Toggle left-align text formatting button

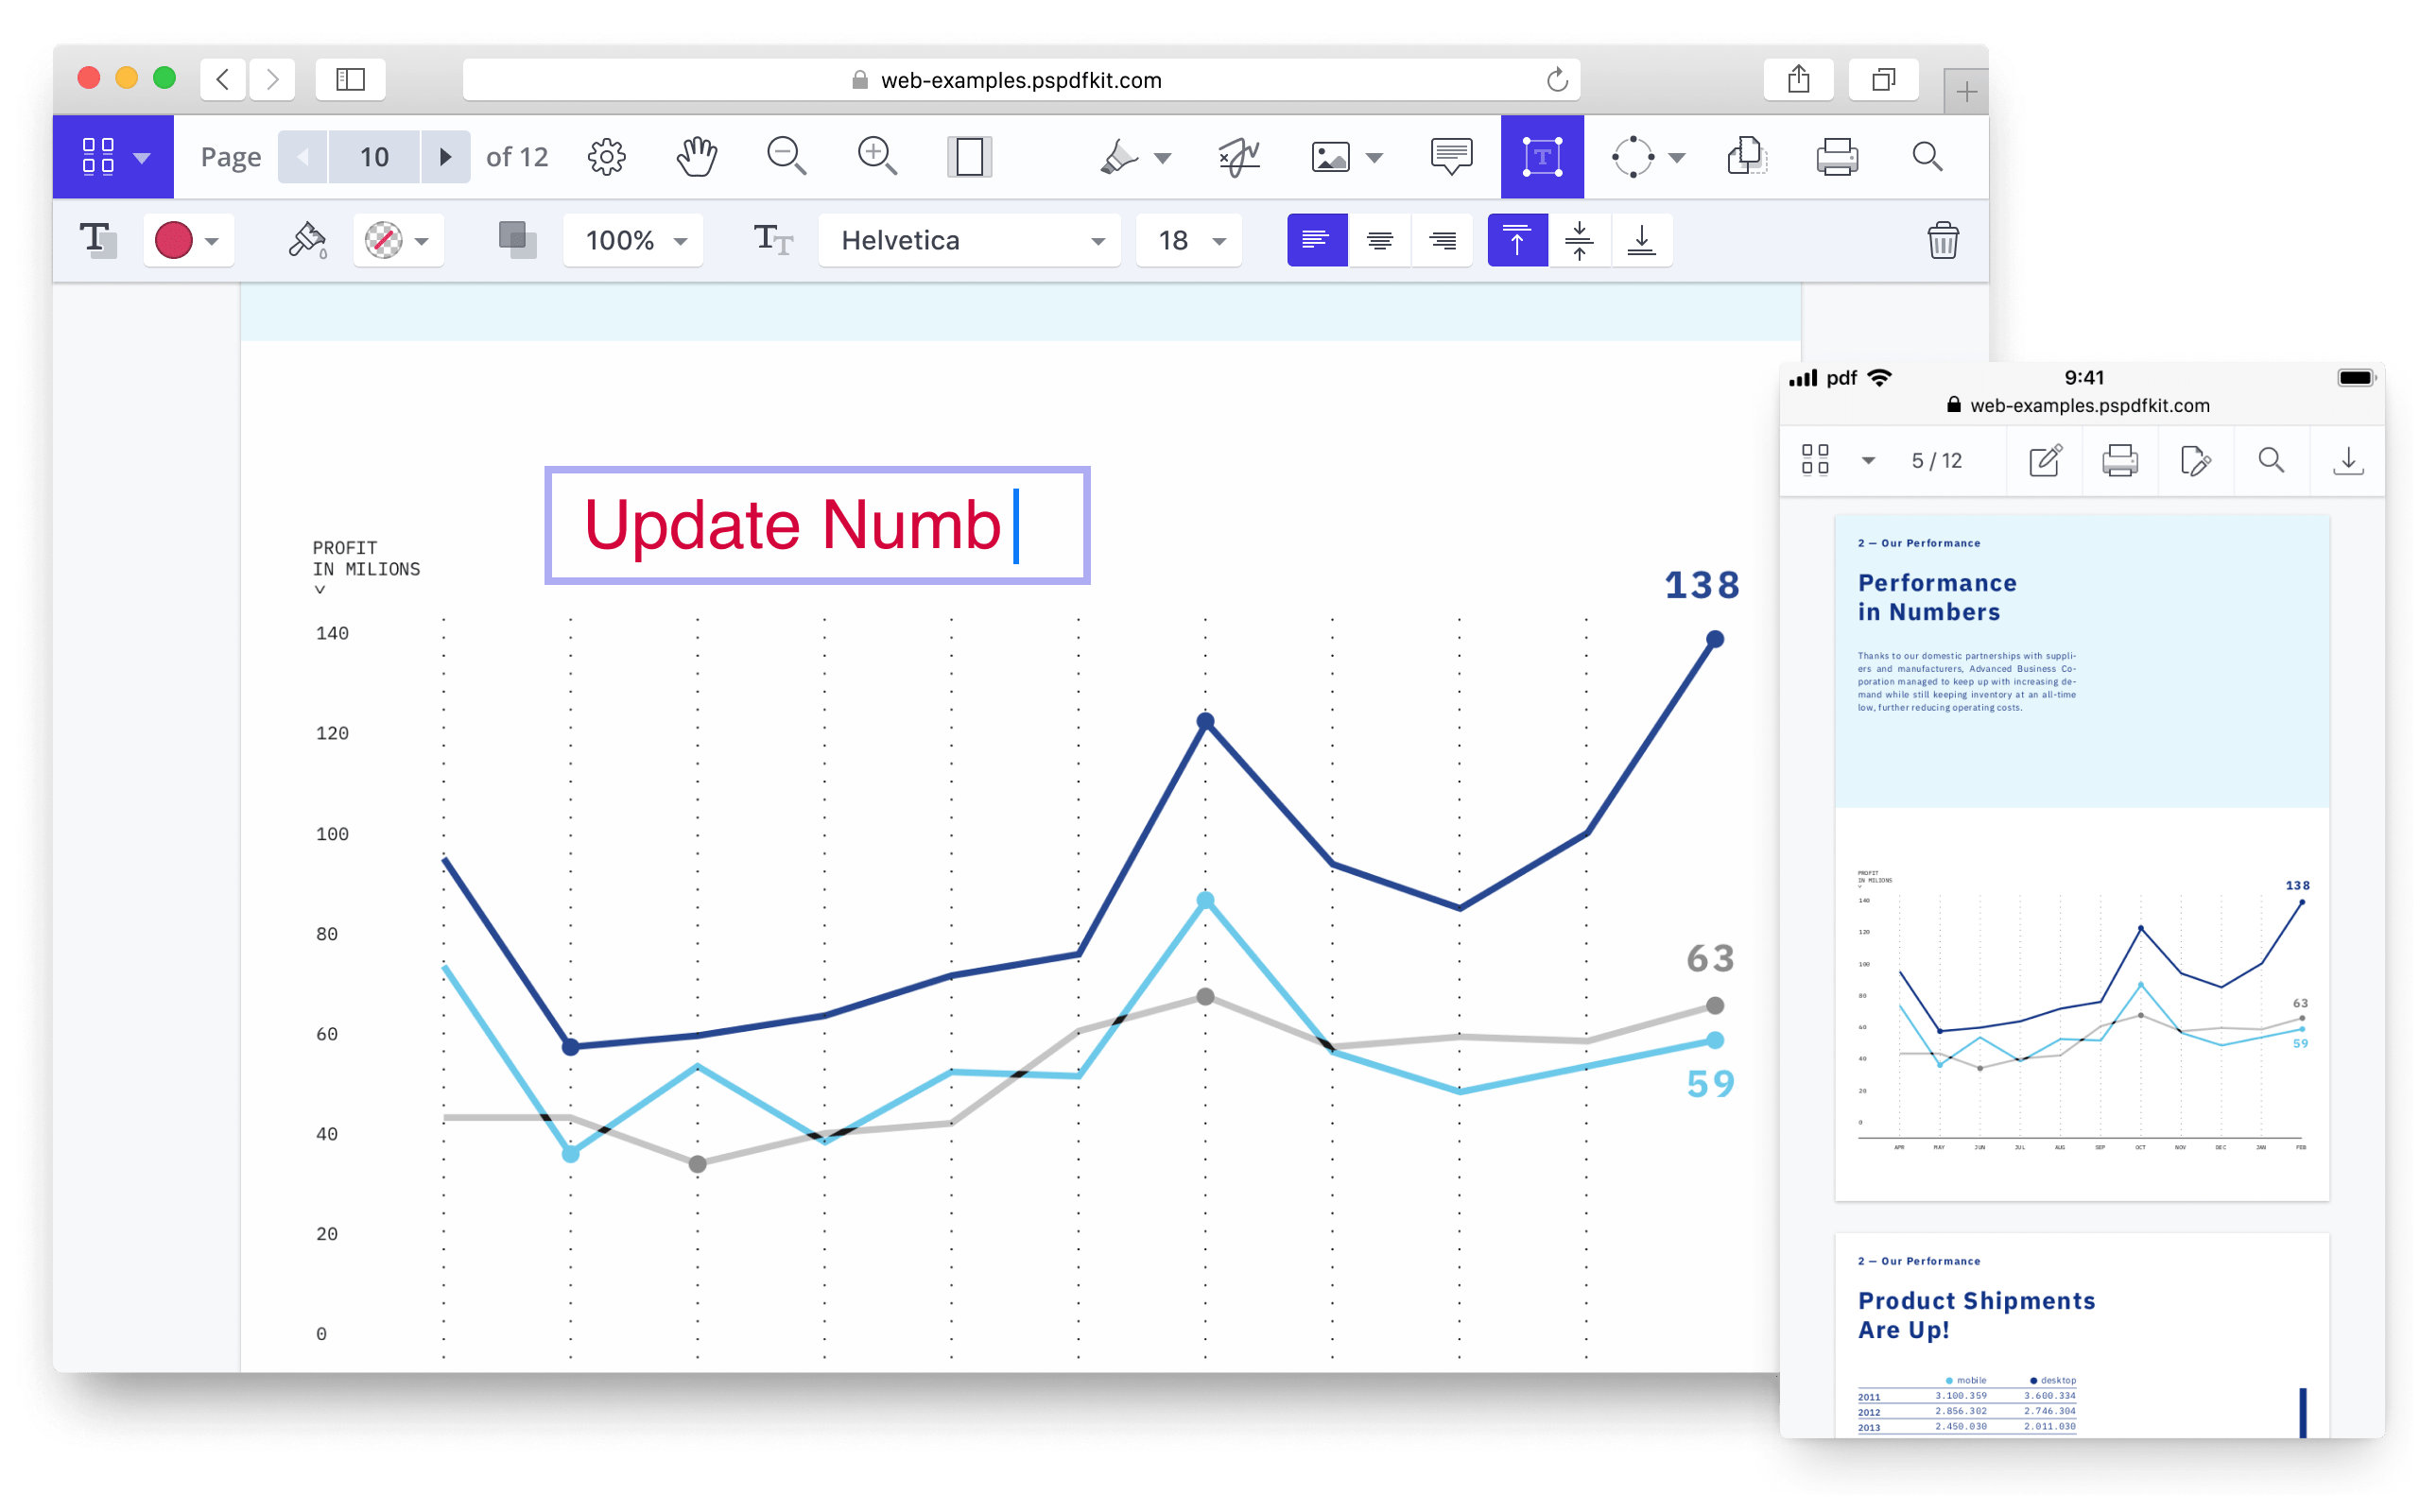[1316, 240]
